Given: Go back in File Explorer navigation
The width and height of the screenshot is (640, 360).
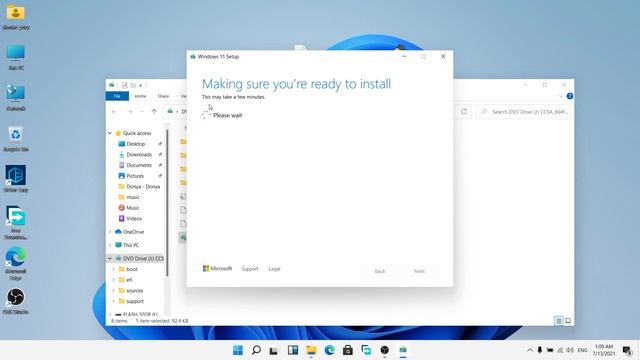Looking at the screenshot, I should pos(114,111).
